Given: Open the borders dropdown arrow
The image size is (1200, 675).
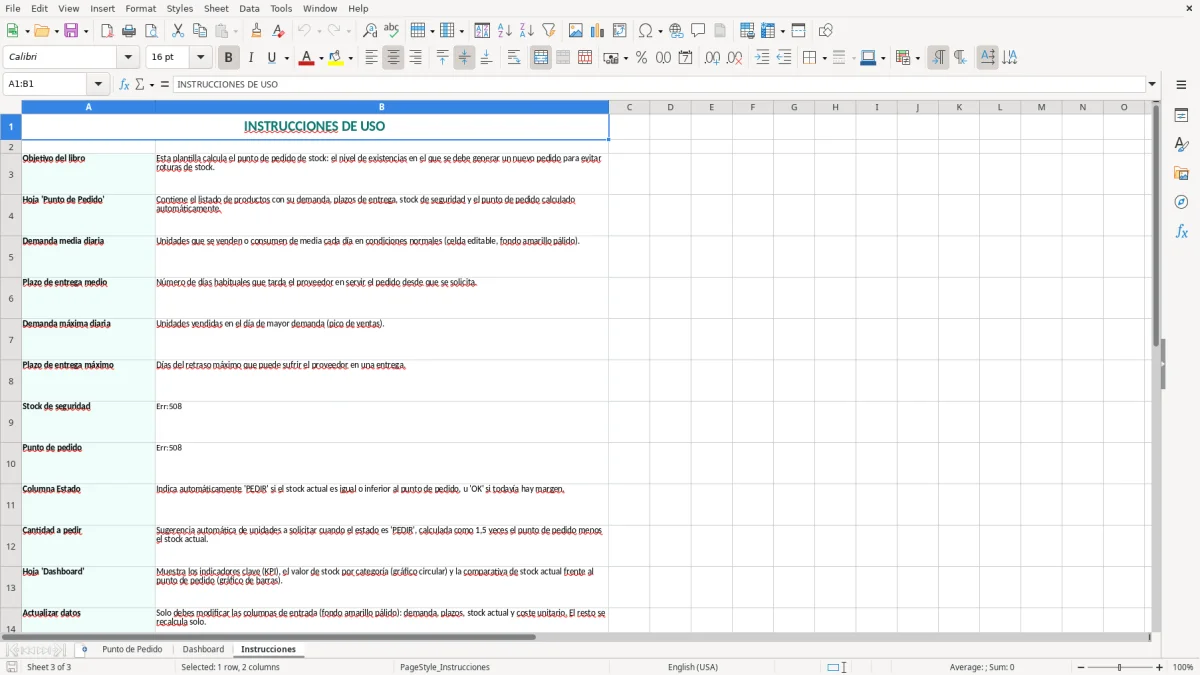Looking at the screenshot, I should click(824, 58).
